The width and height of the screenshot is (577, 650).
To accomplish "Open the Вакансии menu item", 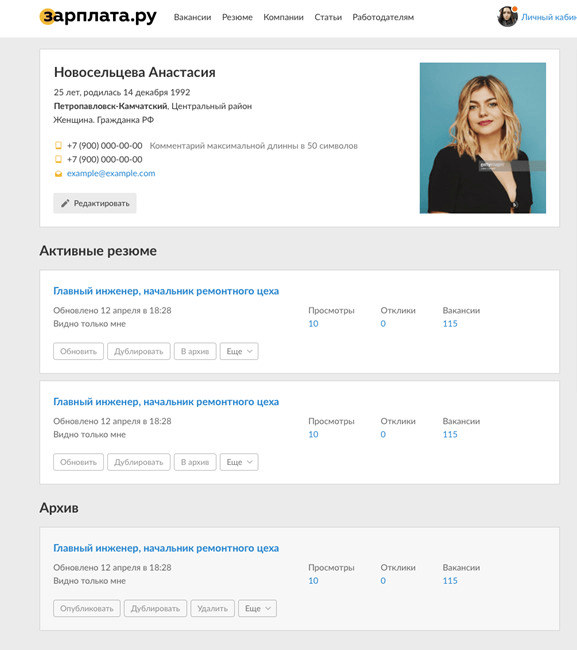I will click(x=192, y=17).
